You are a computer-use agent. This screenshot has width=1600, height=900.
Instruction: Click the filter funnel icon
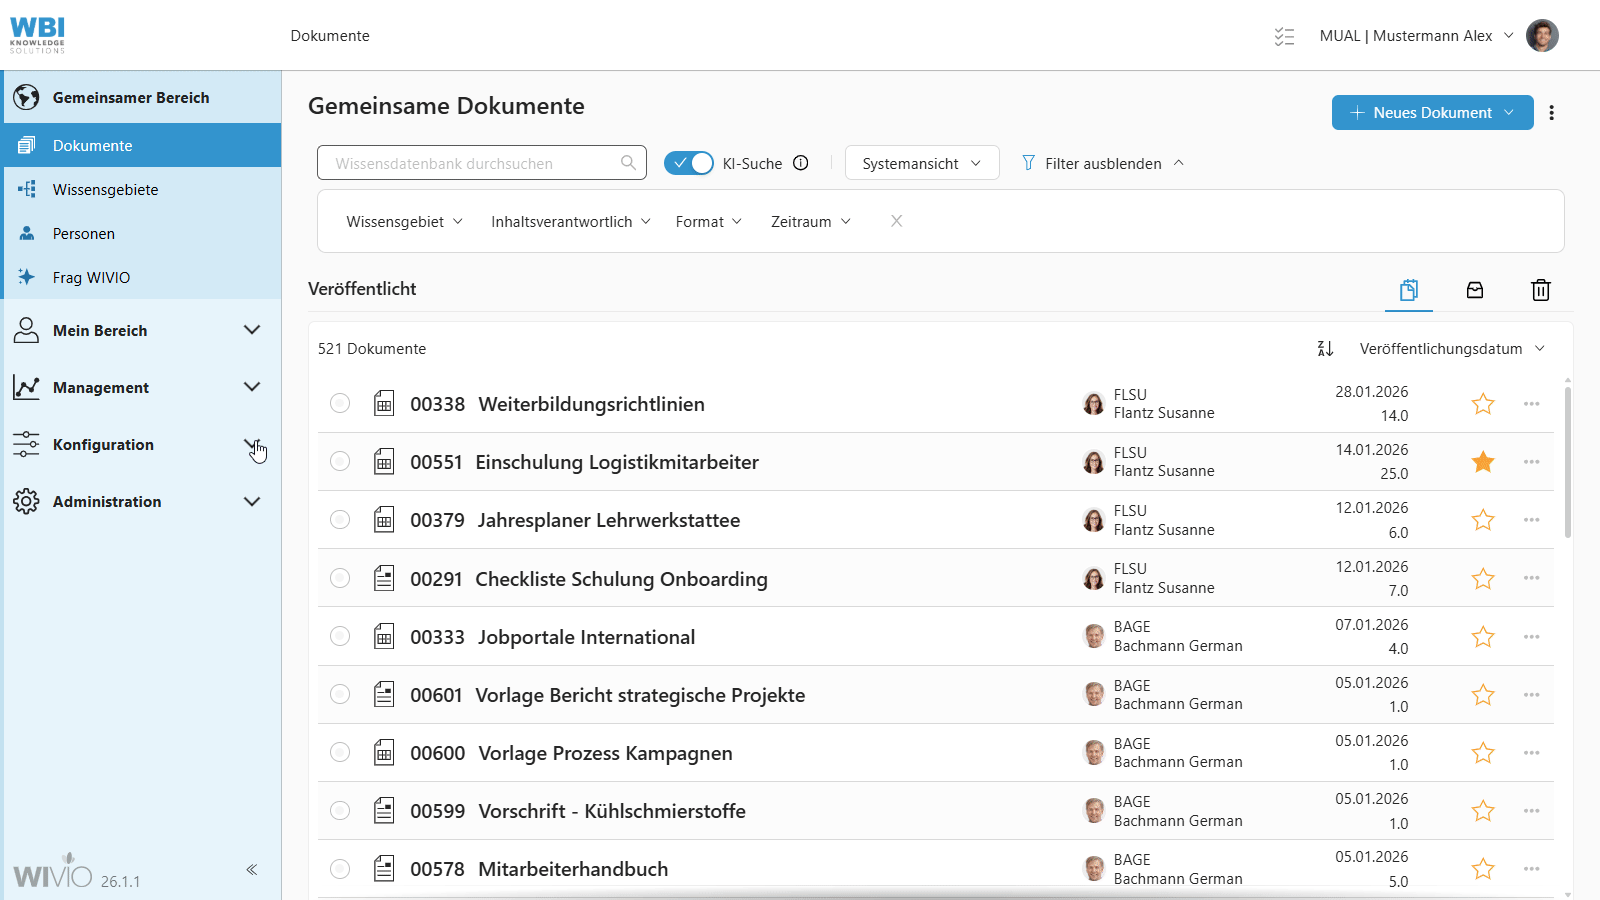(x=1027, y=163)
